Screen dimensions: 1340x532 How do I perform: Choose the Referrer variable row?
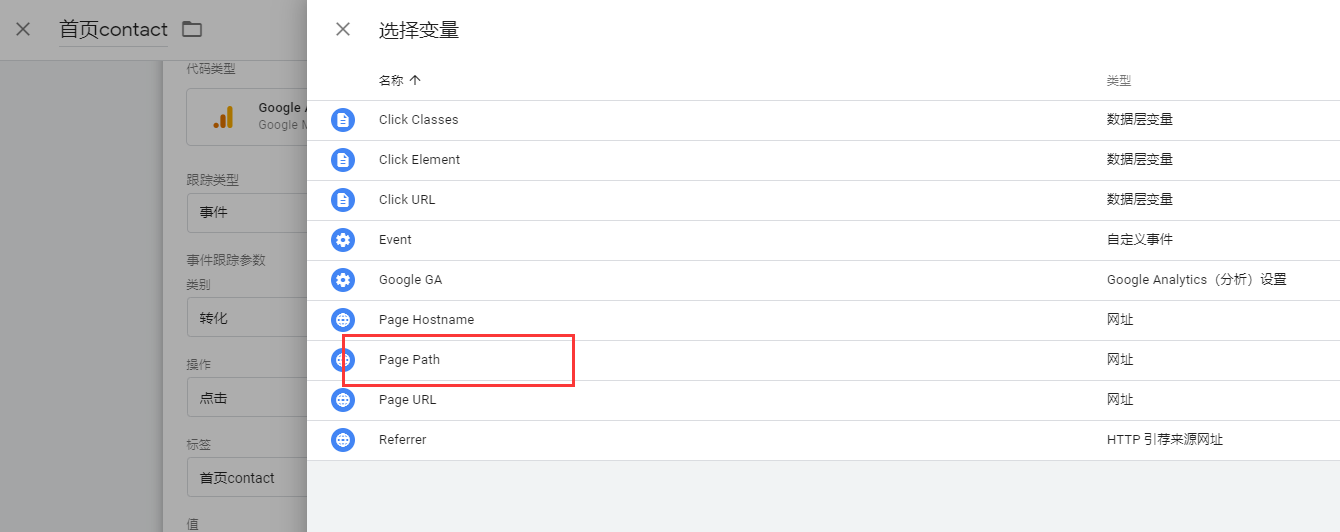[402, 440]
